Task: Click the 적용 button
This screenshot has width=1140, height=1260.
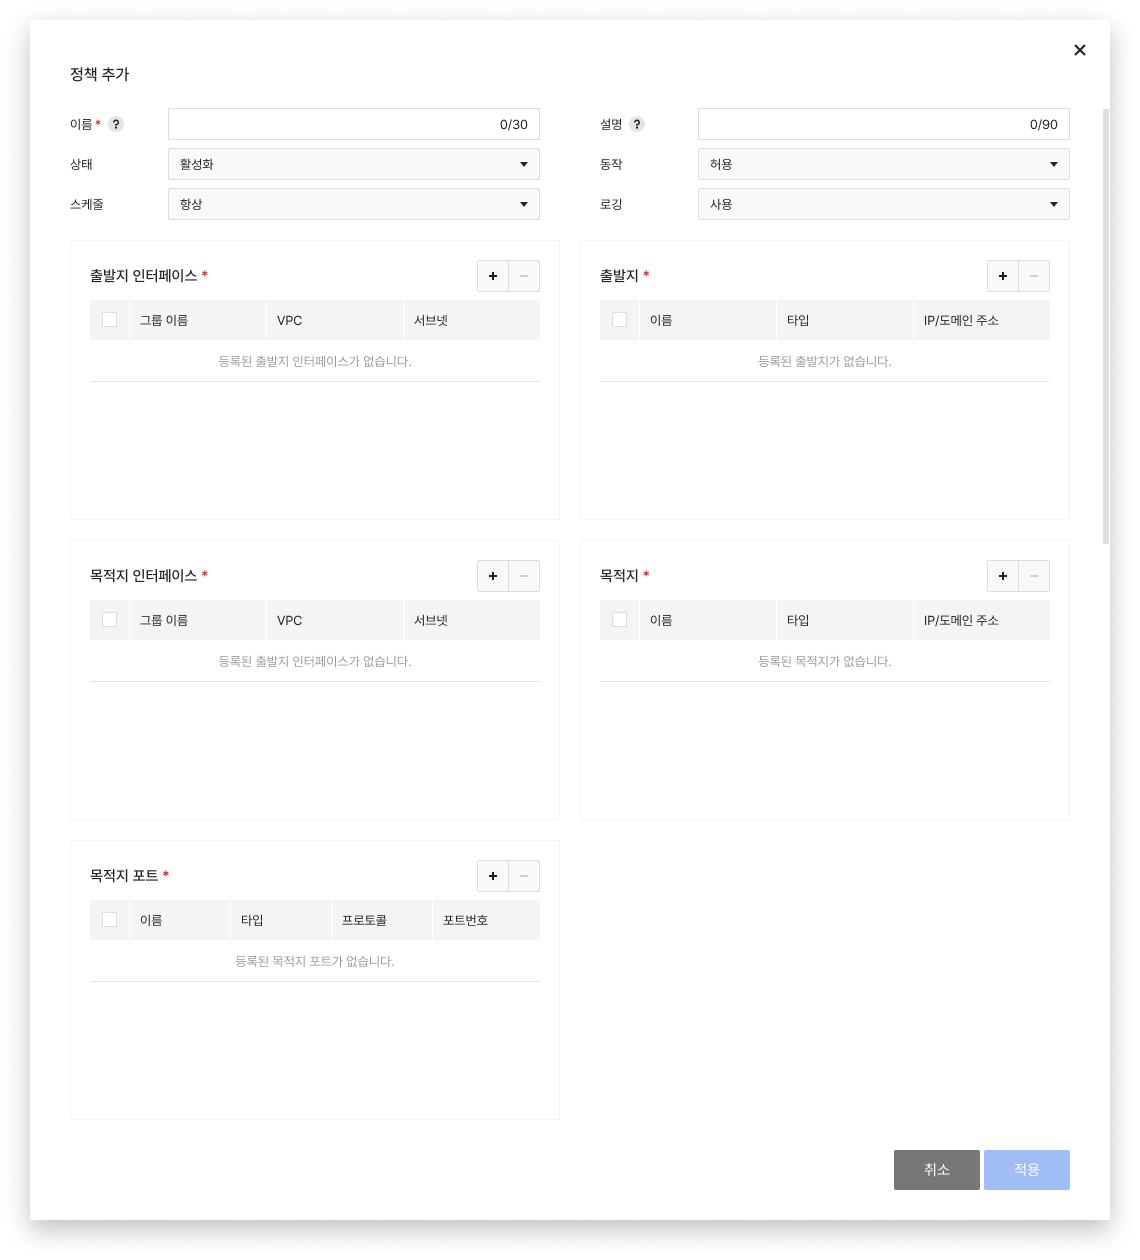Action: click(1027, 1170)
